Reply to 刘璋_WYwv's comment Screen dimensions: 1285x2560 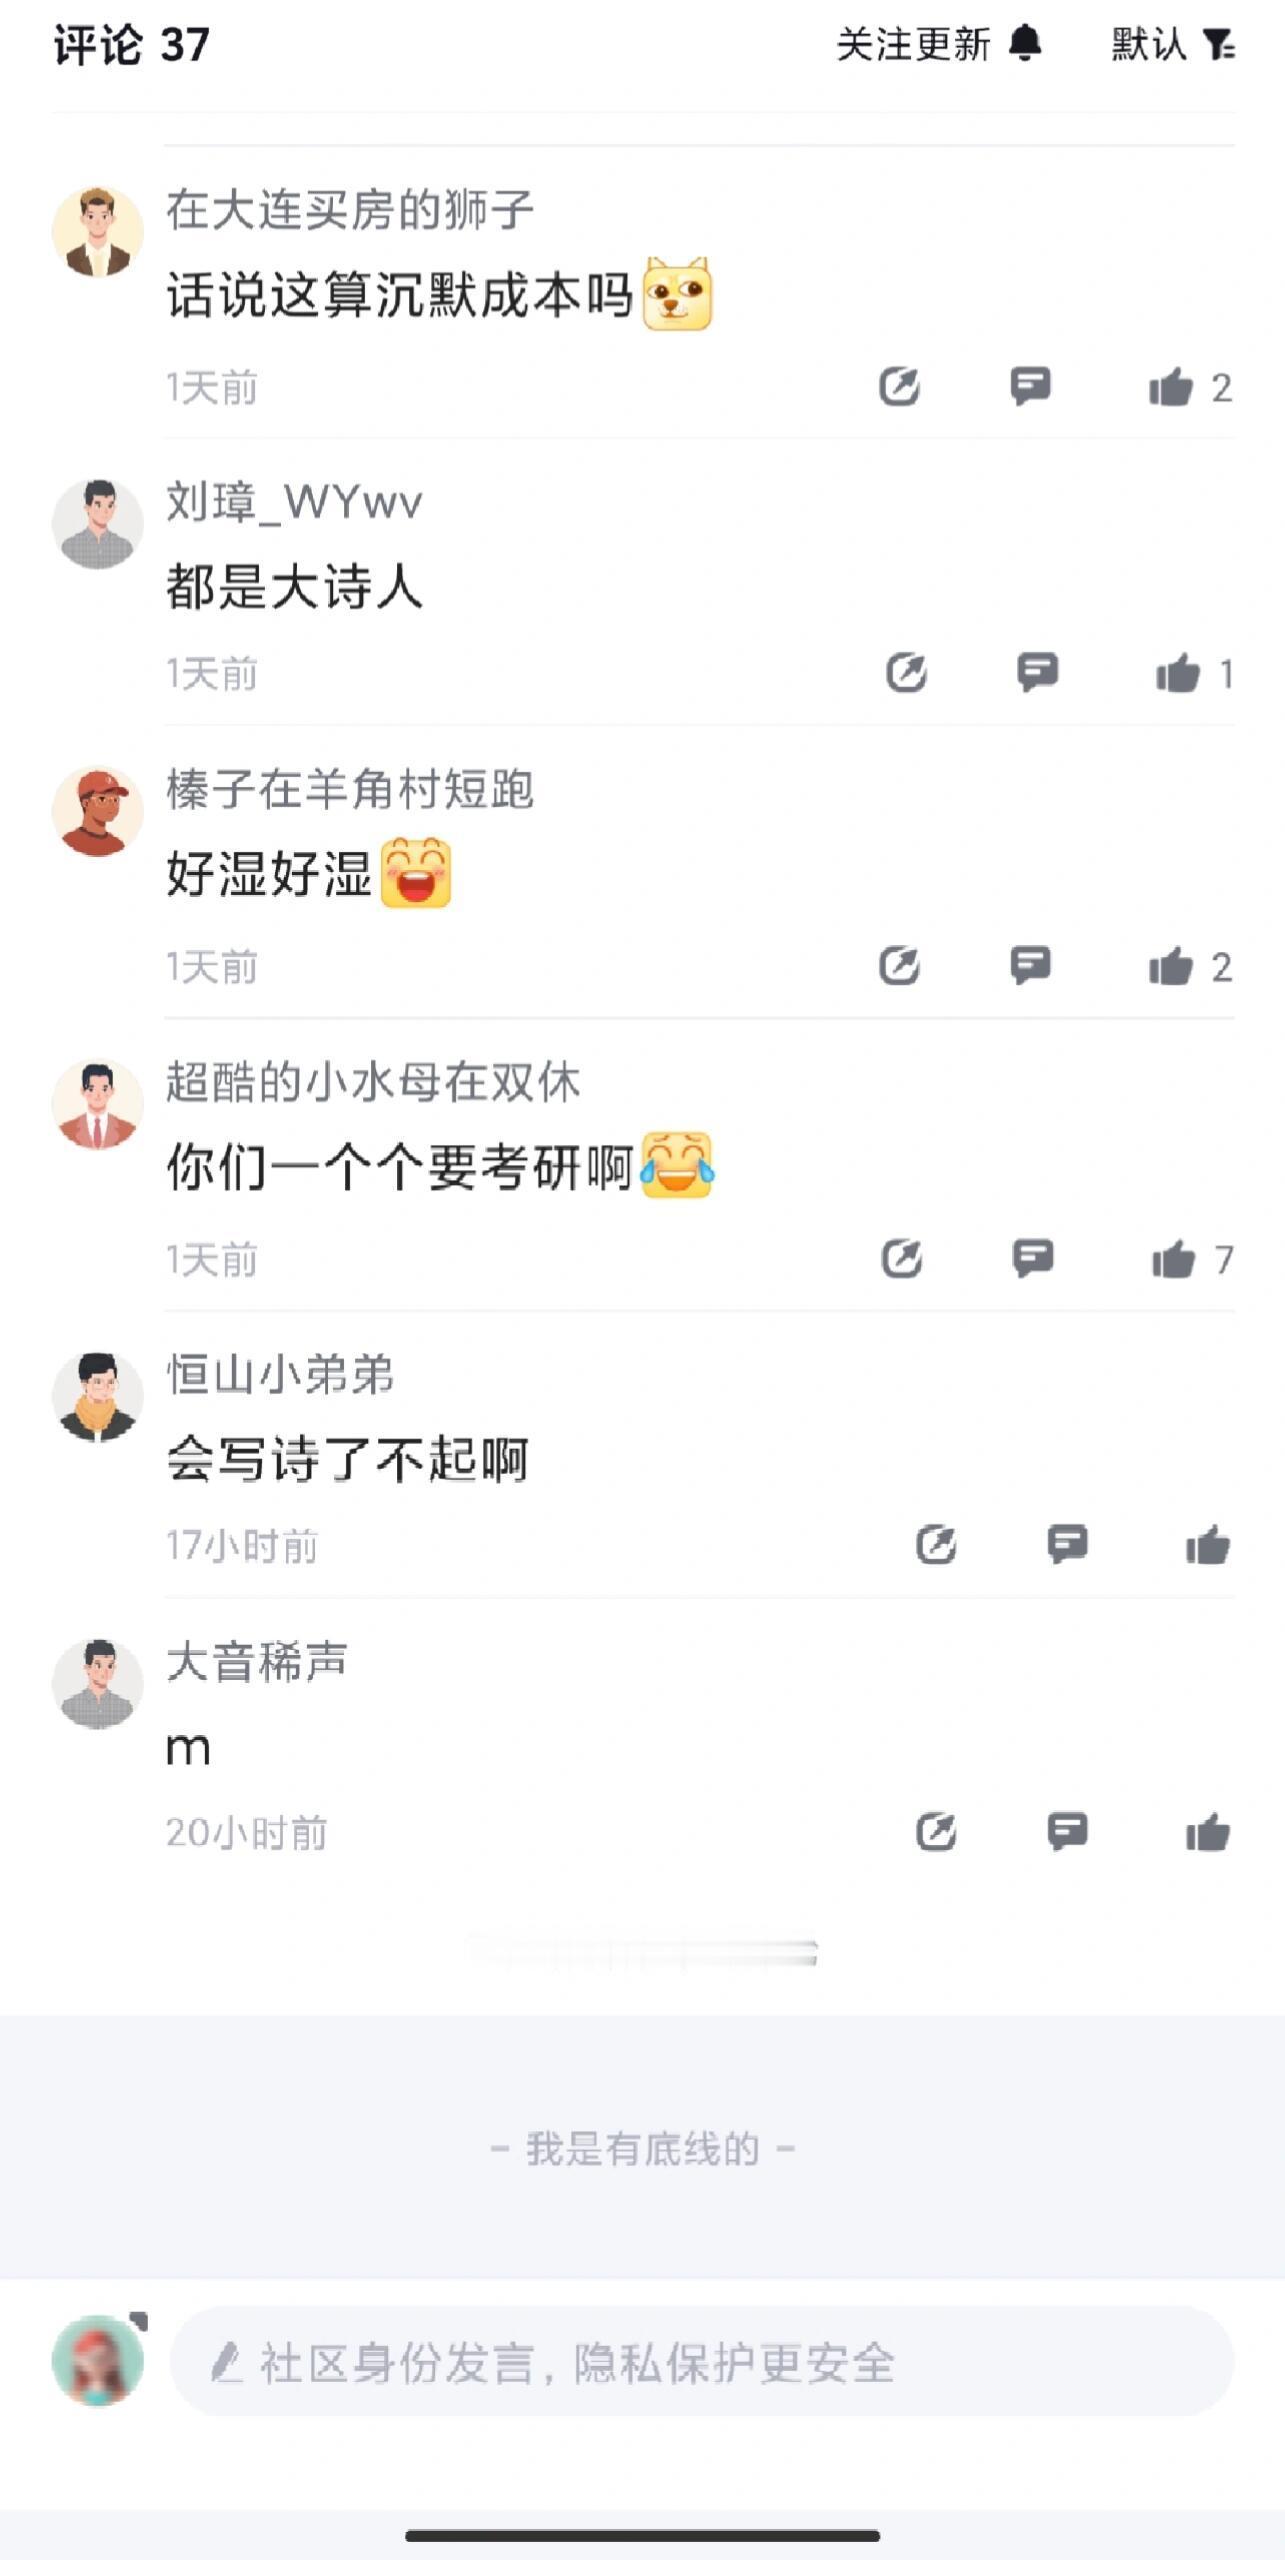[x=1037, y=672]
